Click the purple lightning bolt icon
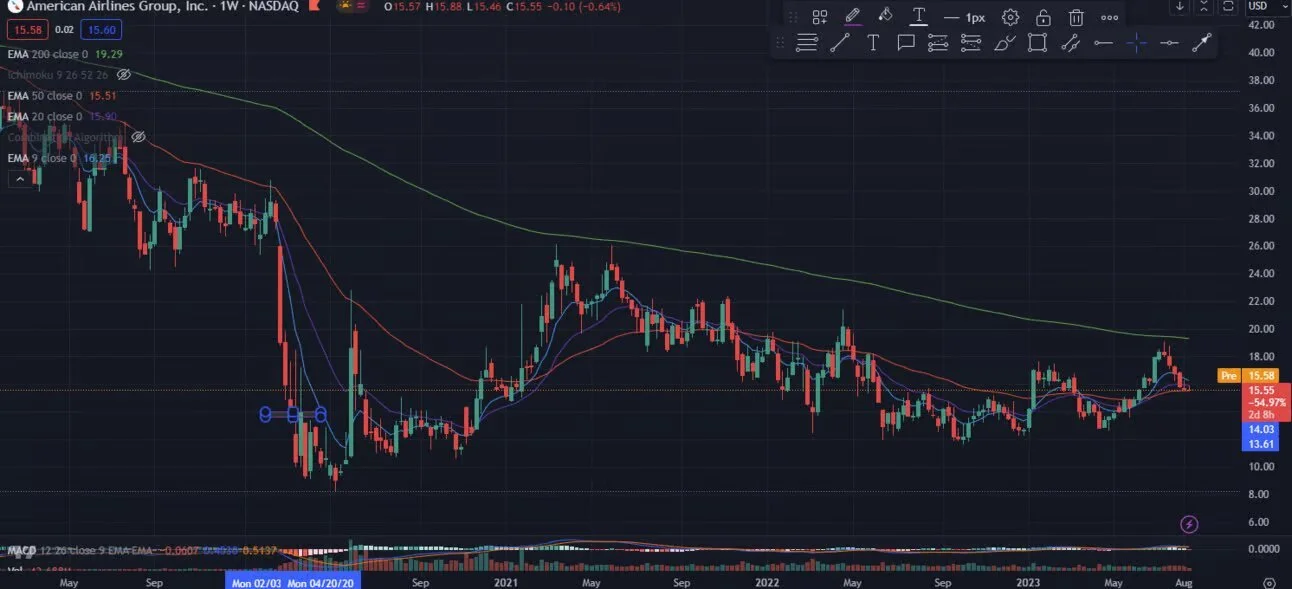This screenshot has width=1292, height=589. (1189, 524)
